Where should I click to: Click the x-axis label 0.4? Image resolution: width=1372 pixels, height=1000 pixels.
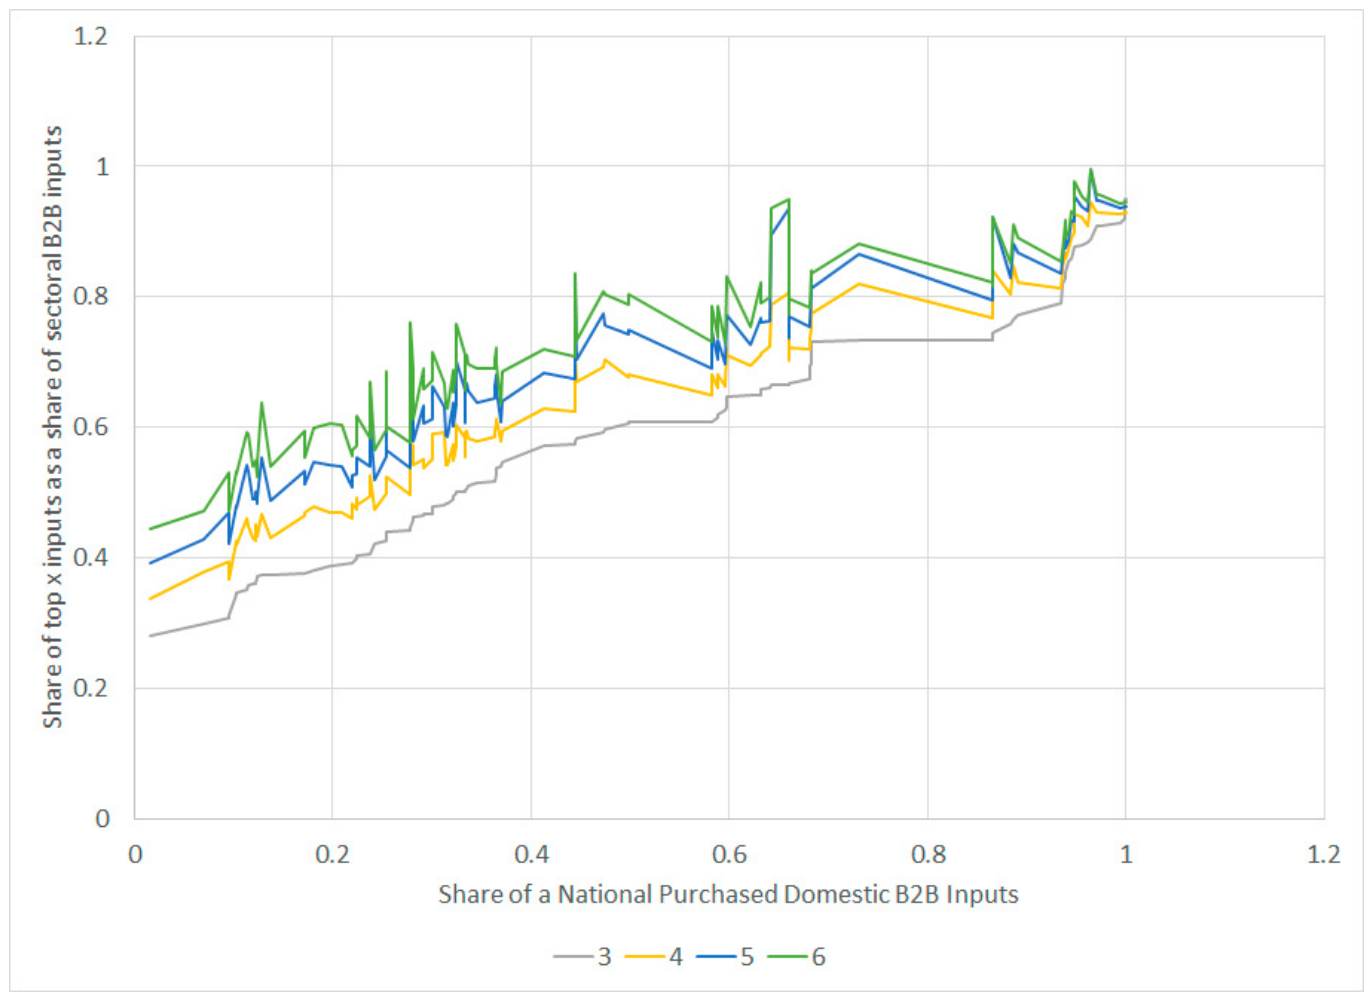(x=531, y=854)
